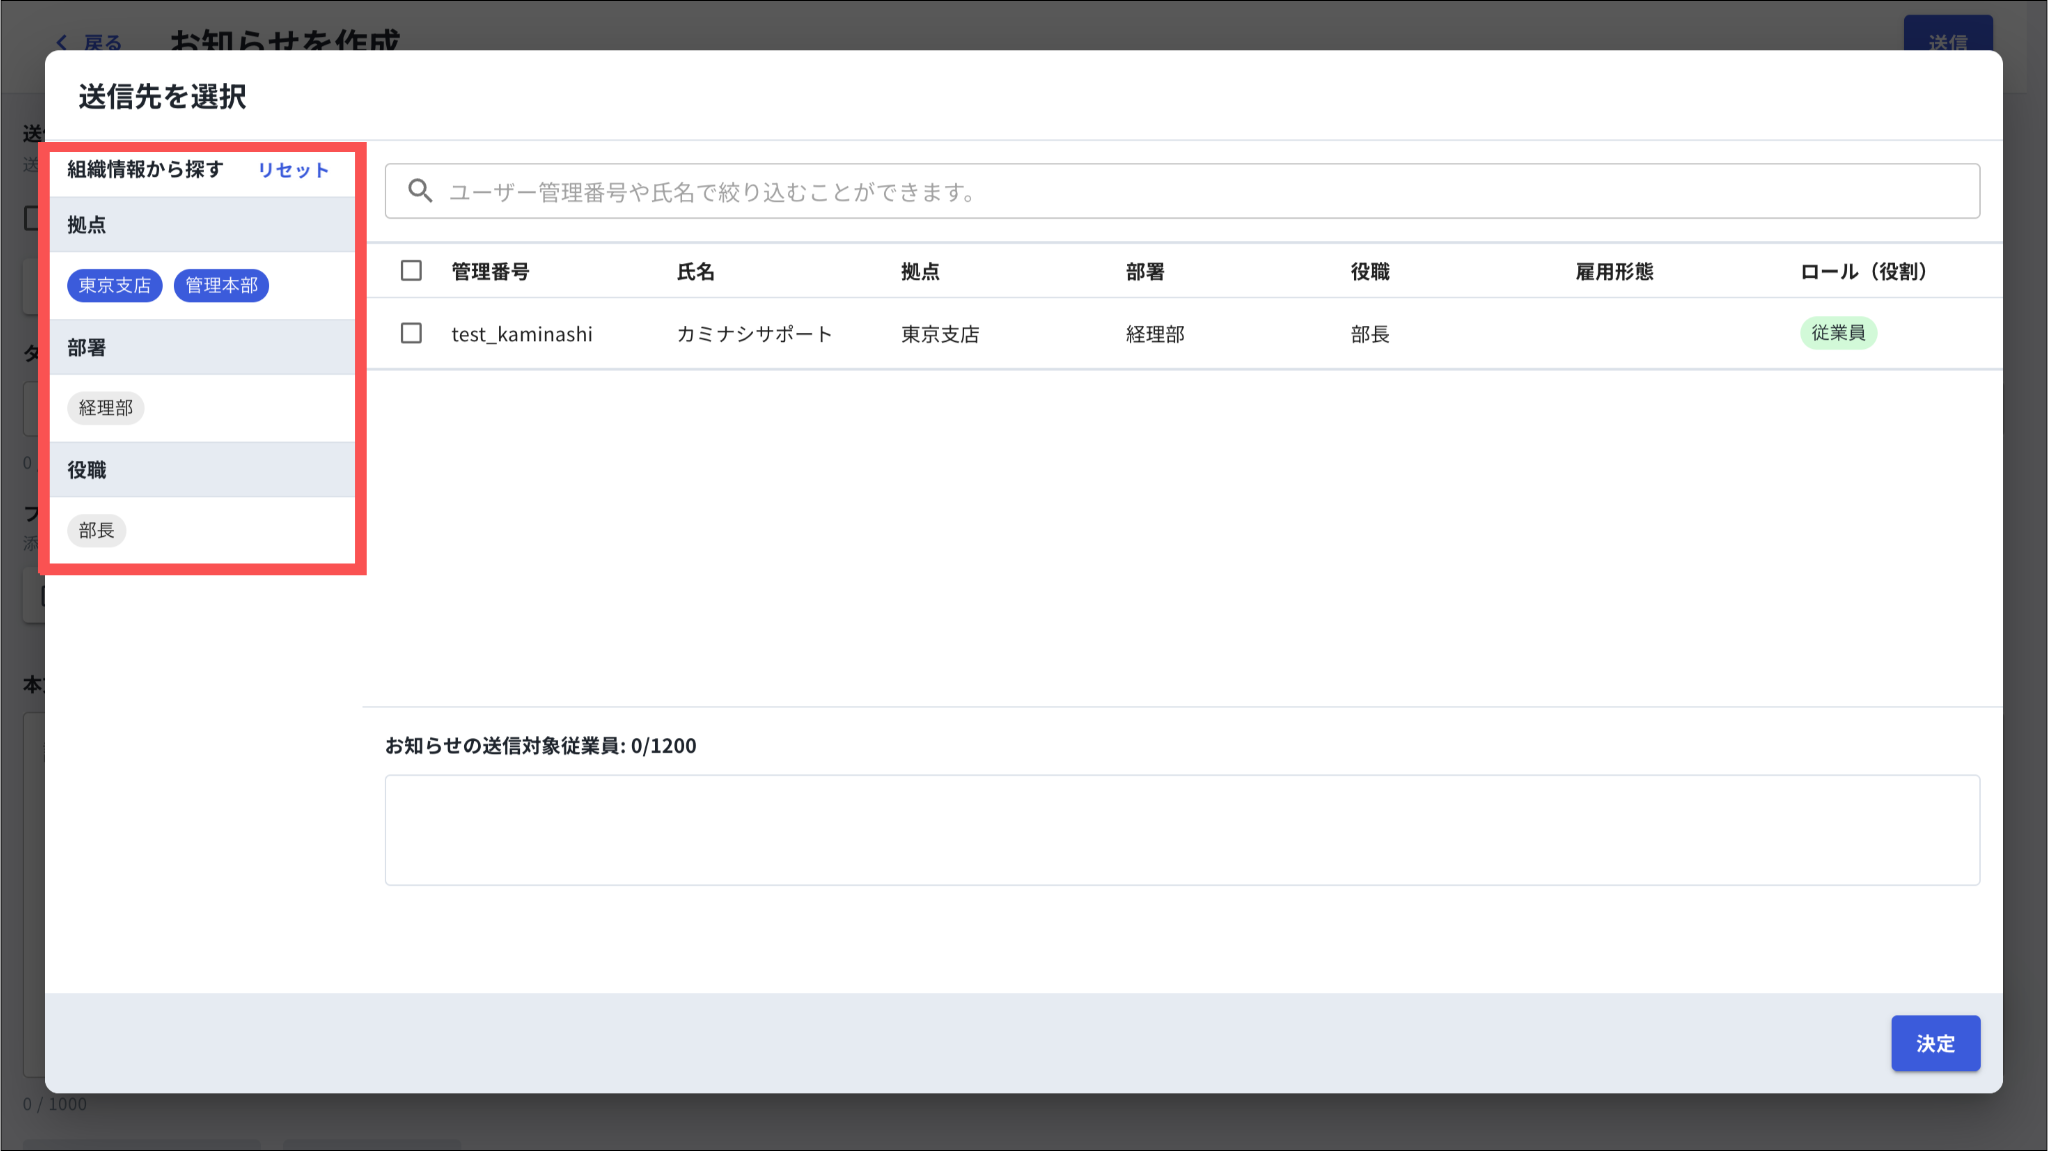Image resolution: width=2048 pixels, height=1151 pixels.
Task: Toggle the select-all header checkbox
Action: (x=411, y=271)
